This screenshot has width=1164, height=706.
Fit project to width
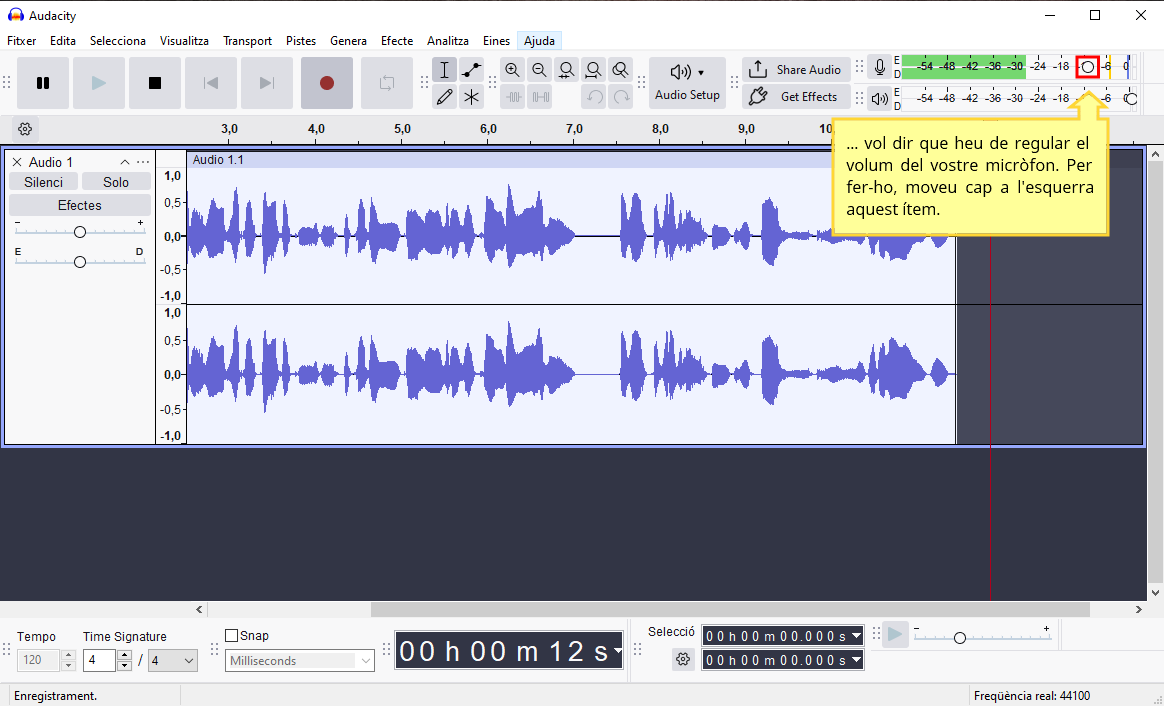(x=593, y=71)
